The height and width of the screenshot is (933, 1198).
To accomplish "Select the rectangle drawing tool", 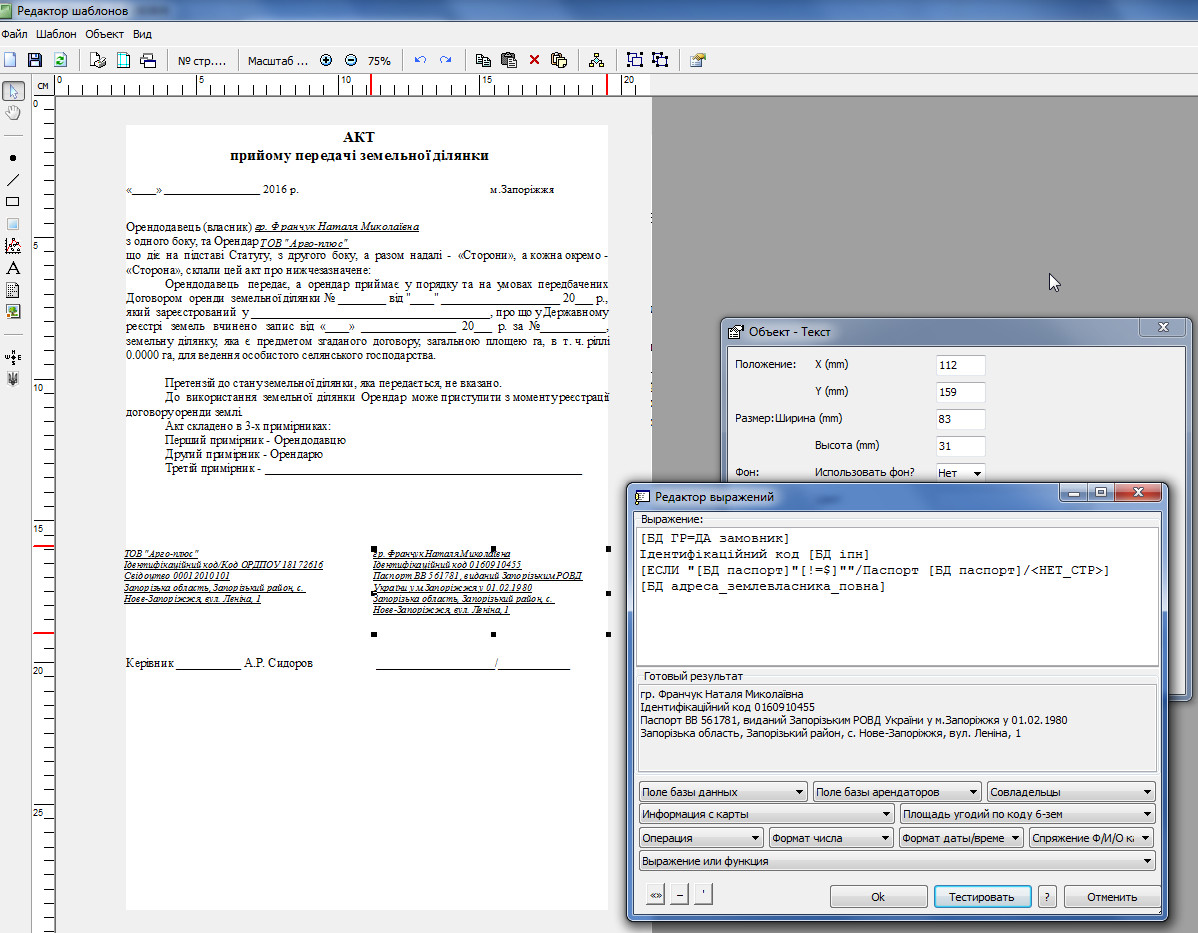I will pos(13,202).
